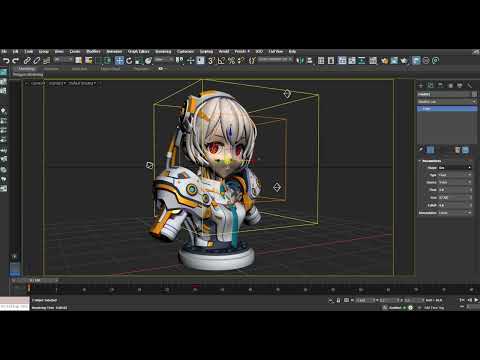Activate the Select and Manipulate tool
Screen dimensions: 480x360
(x=190, y=60)
